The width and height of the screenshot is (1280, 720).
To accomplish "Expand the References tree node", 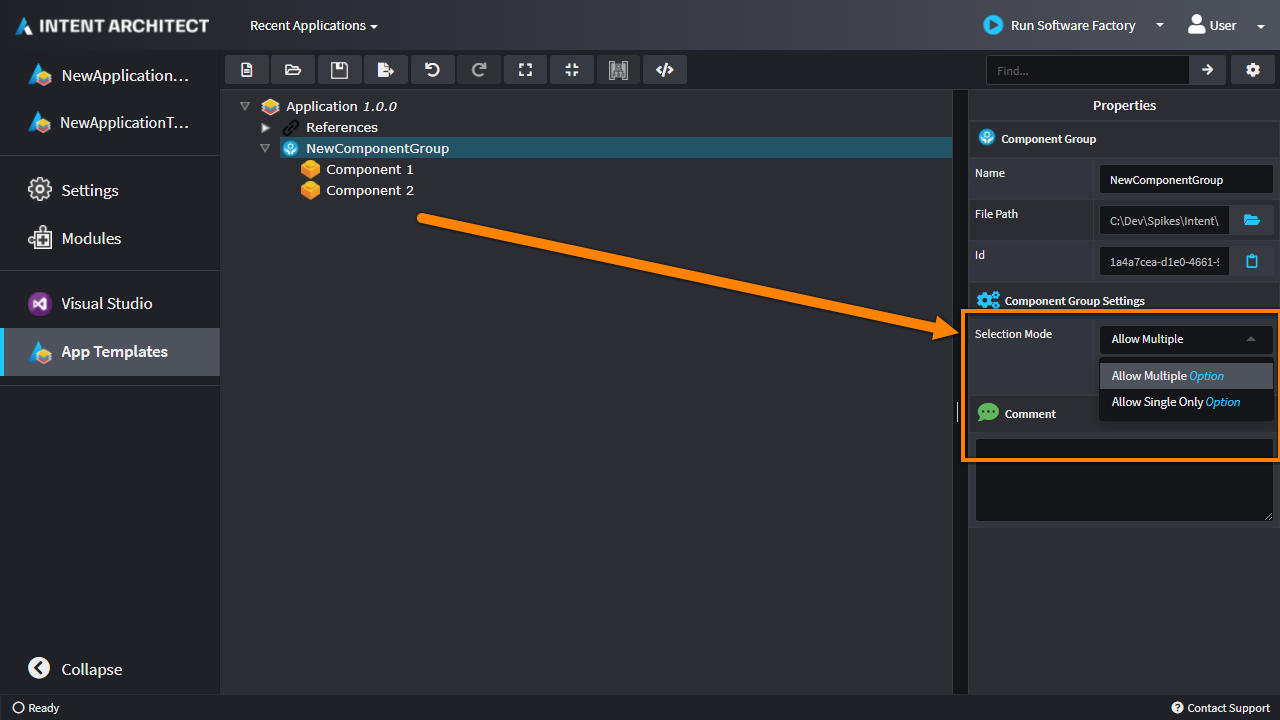I will click(265, 128).
